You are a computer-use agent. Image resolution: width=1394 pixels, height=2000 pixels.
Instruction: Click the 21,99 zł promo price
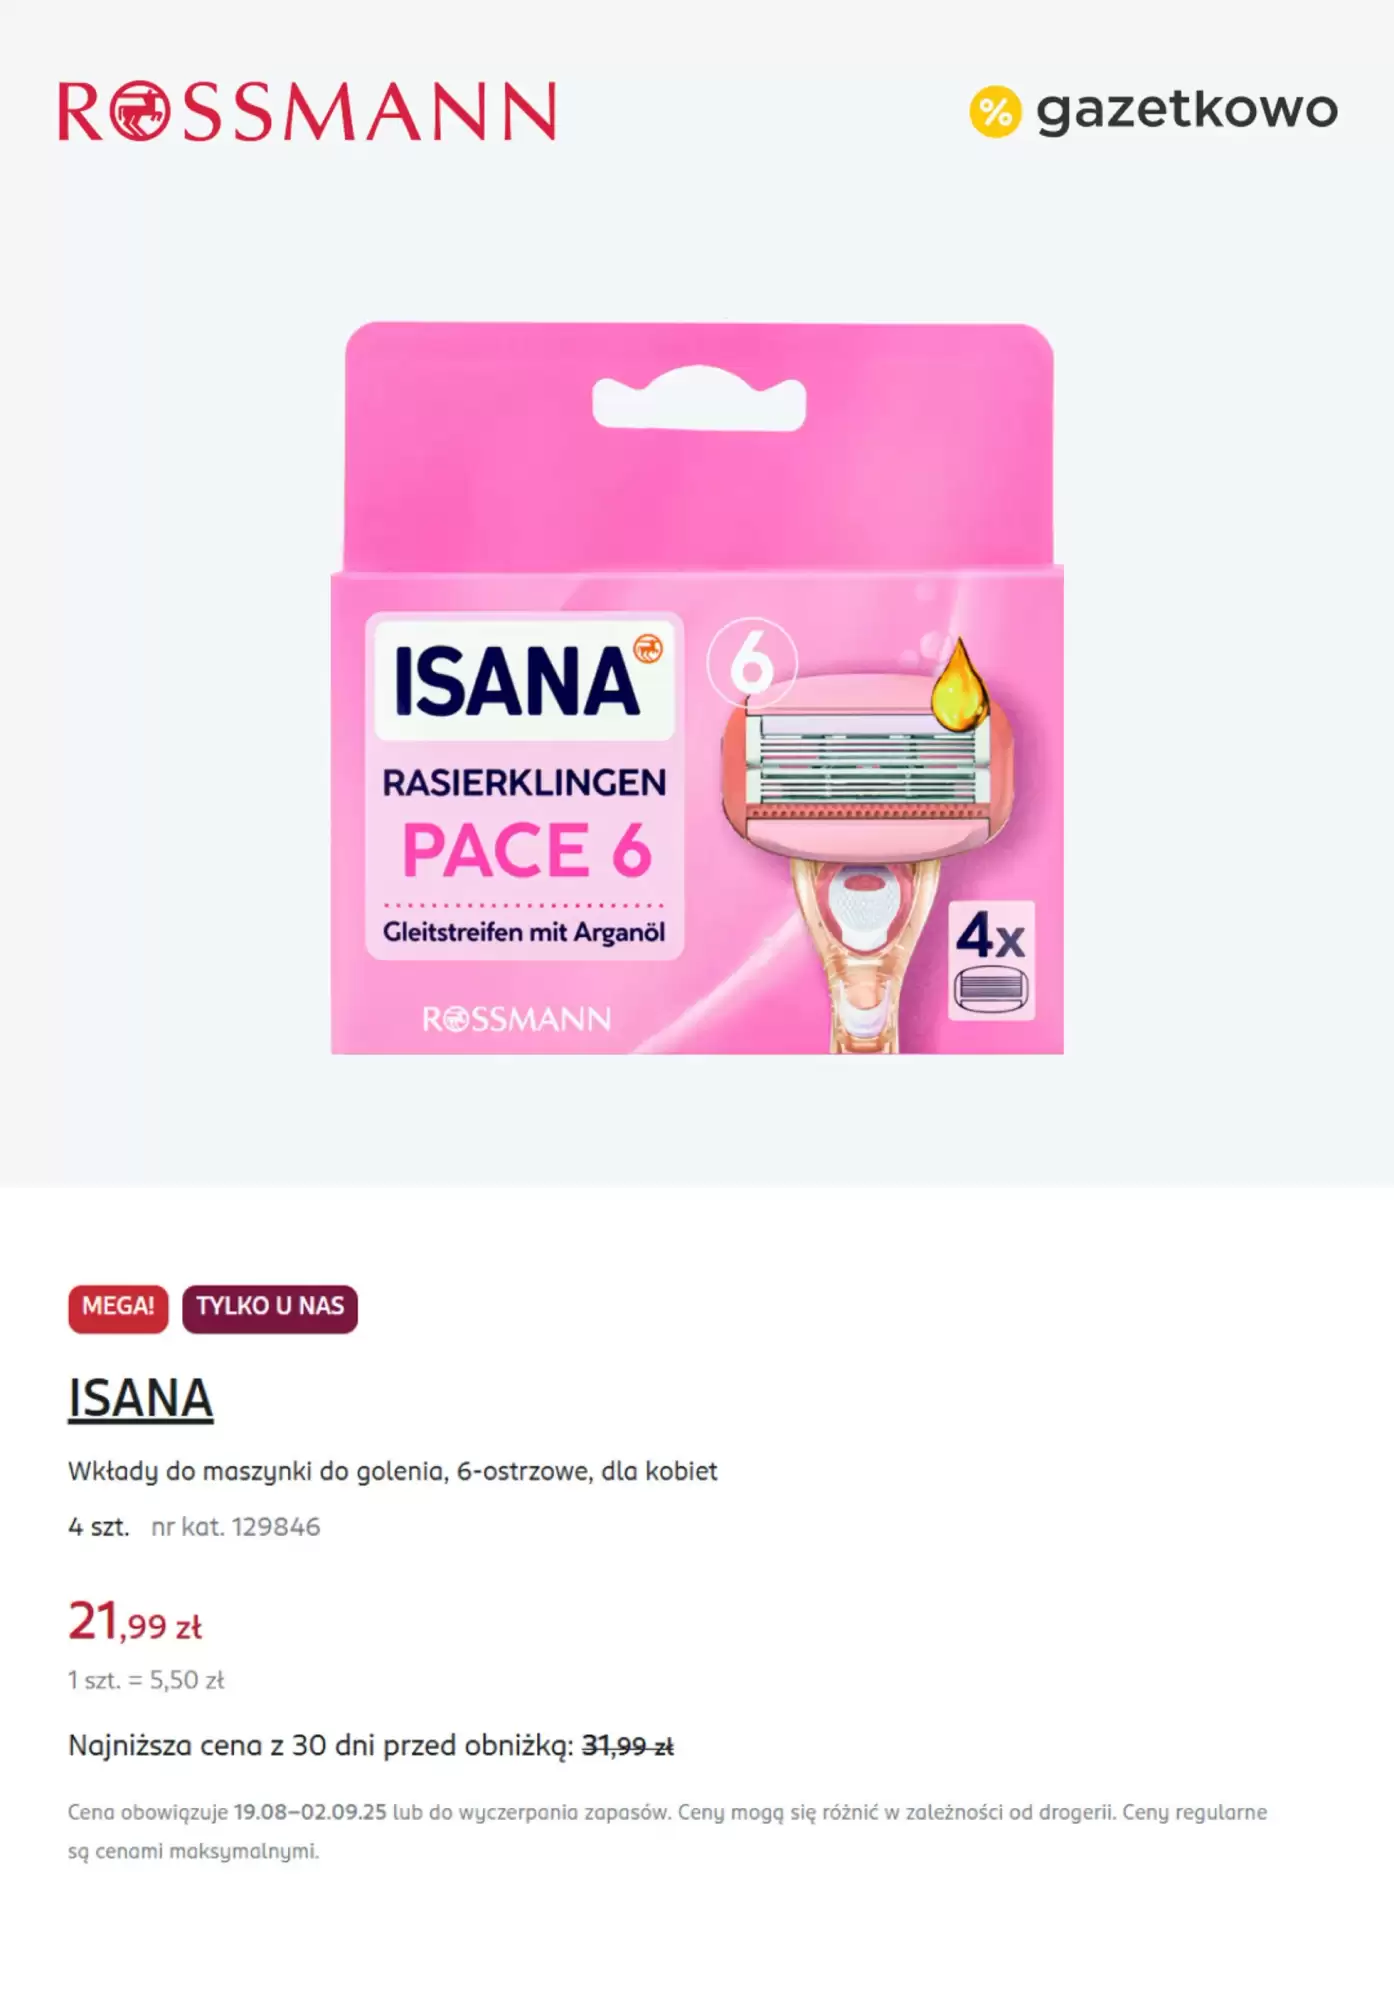pos(135,1621)
